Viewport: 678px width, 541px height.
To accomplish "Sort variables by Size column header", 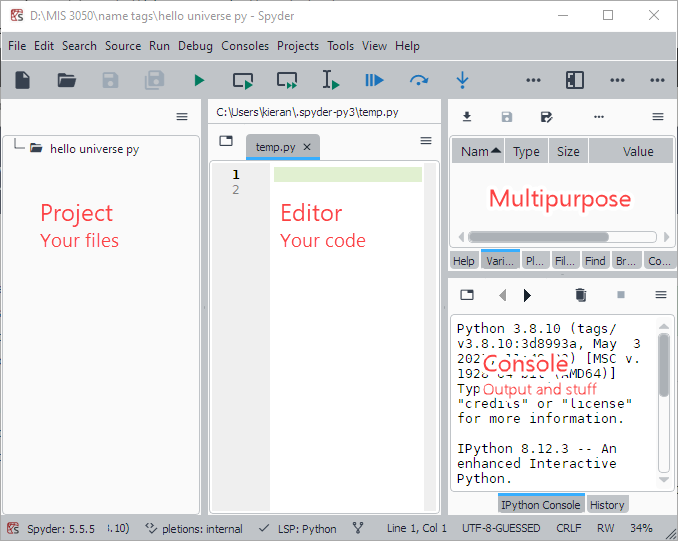I will point(568,151).
